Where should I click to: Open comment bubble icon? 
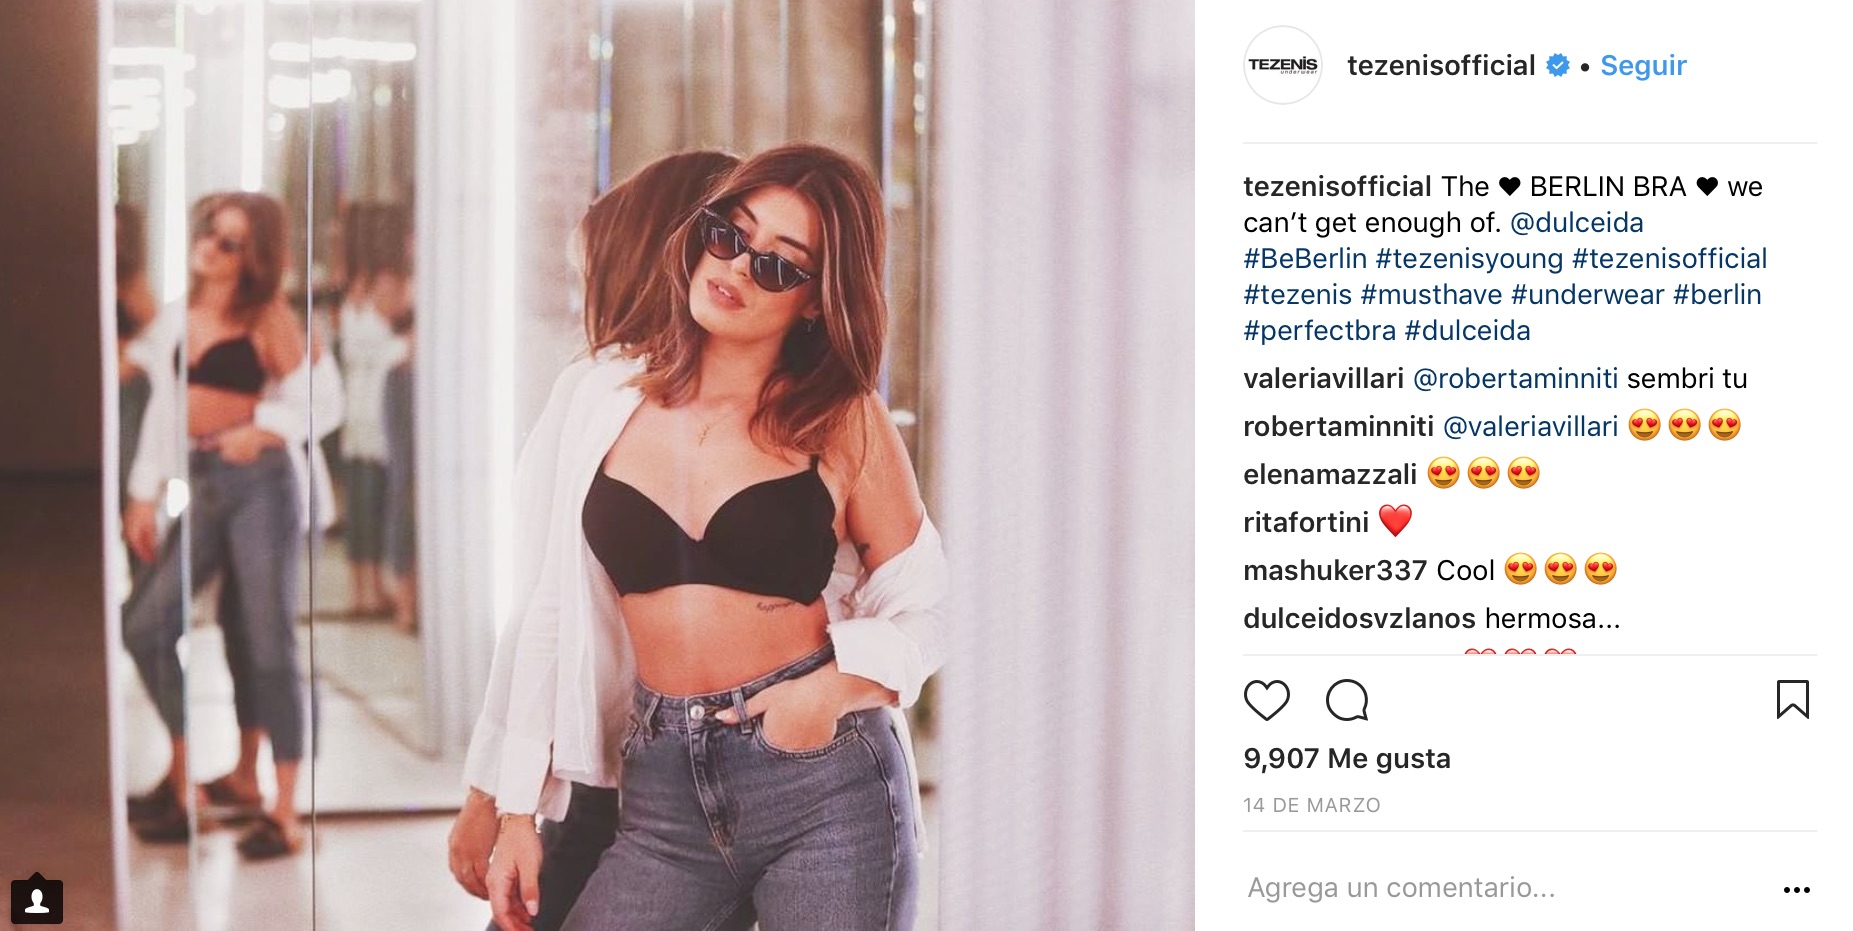tap(1347, 700)
